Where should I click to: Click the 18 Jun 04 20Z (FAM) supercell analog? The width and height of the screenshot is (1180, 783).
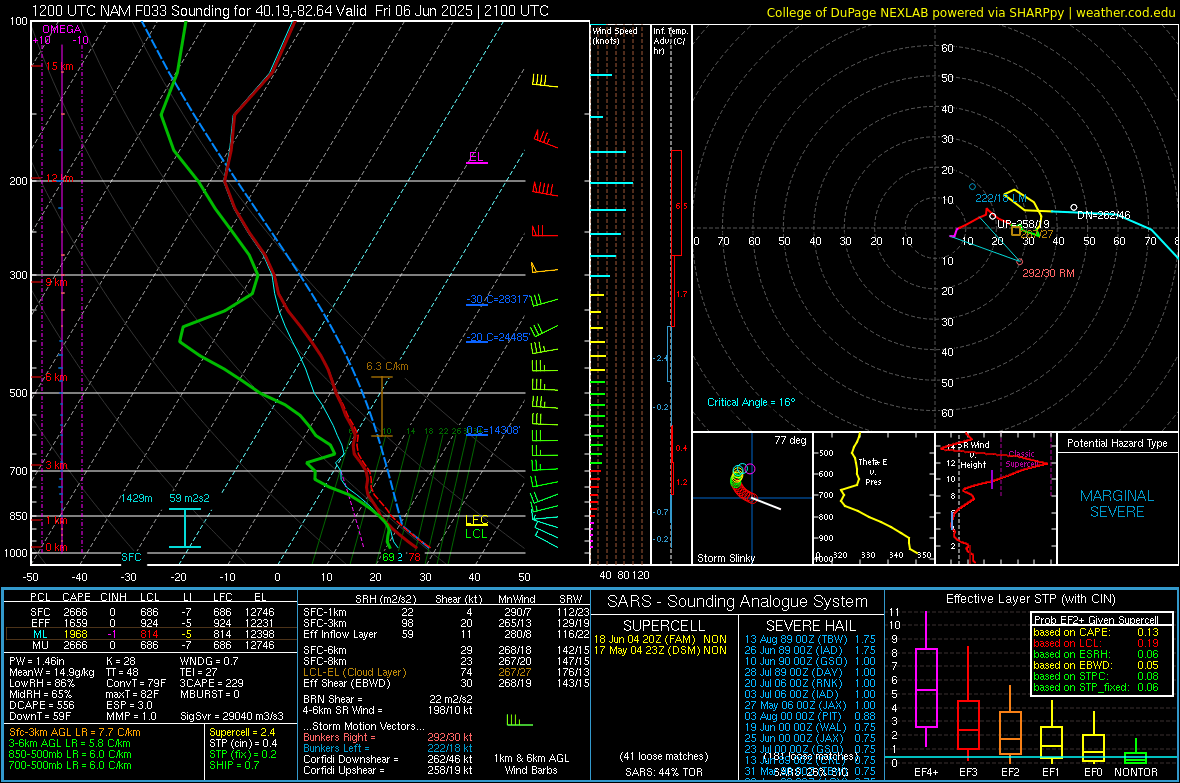coord(660,638)
